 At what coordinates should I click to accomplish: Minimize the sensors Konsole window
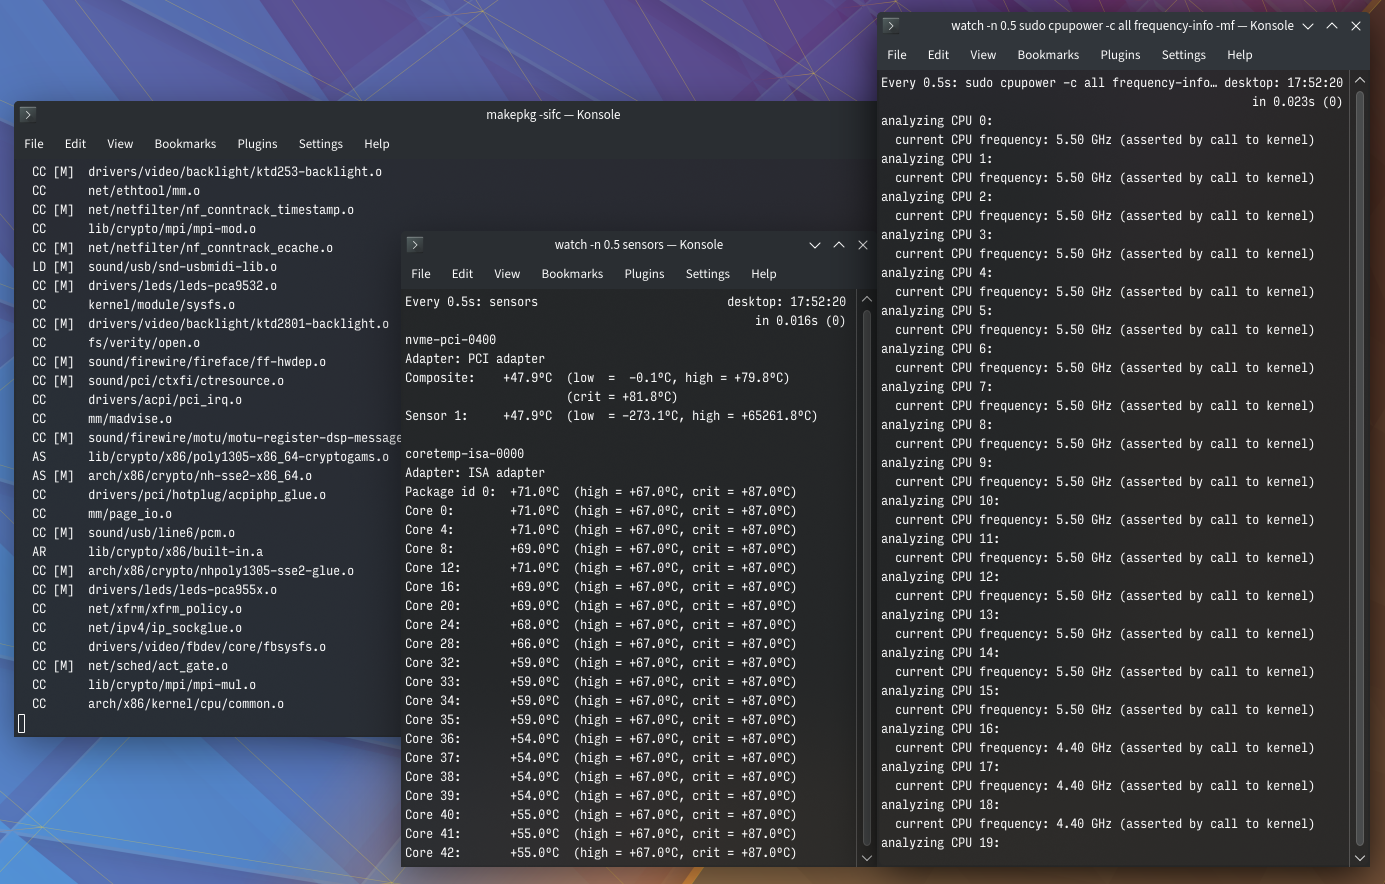point(815,245)
